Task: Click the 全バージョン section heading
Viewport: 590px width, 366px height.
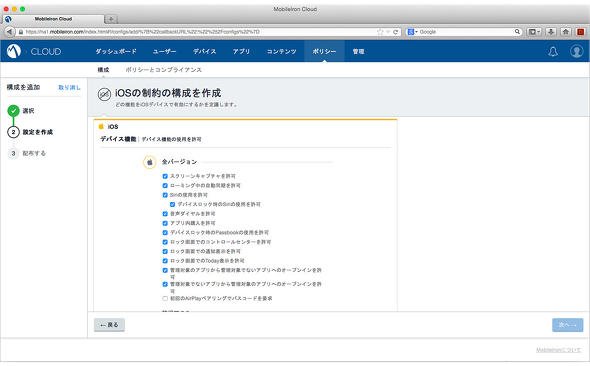Action: 179,162
